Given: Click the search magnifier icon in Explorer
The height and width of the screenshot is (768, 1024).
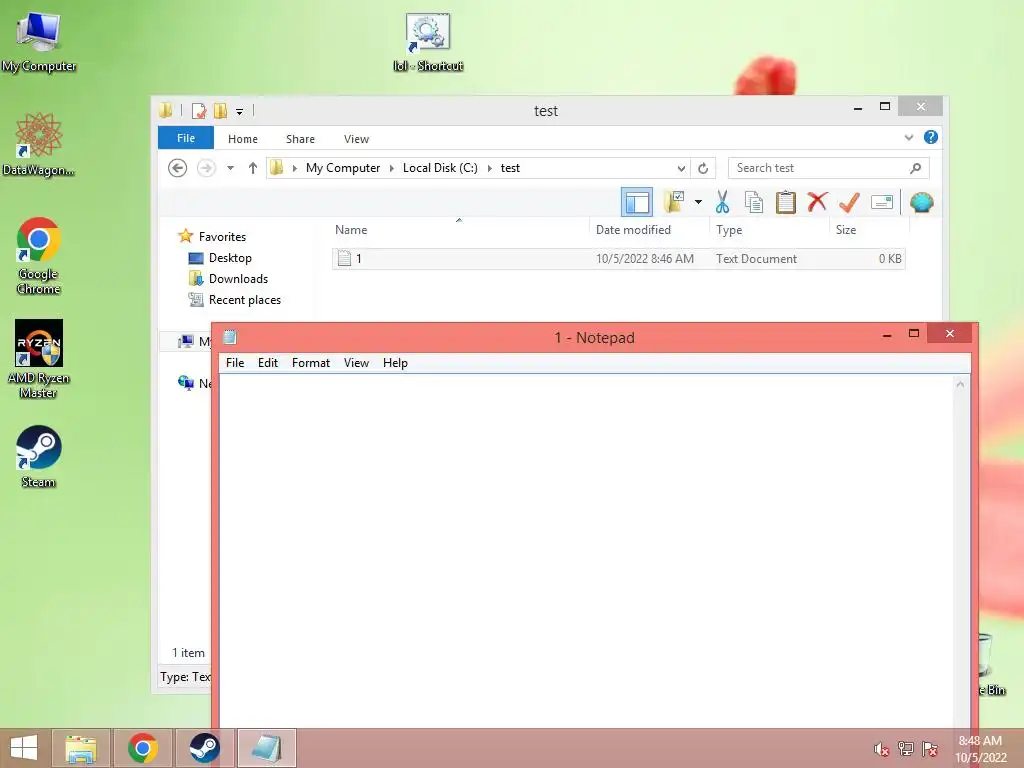Looking at the screenshot, I should pos(916,168).
